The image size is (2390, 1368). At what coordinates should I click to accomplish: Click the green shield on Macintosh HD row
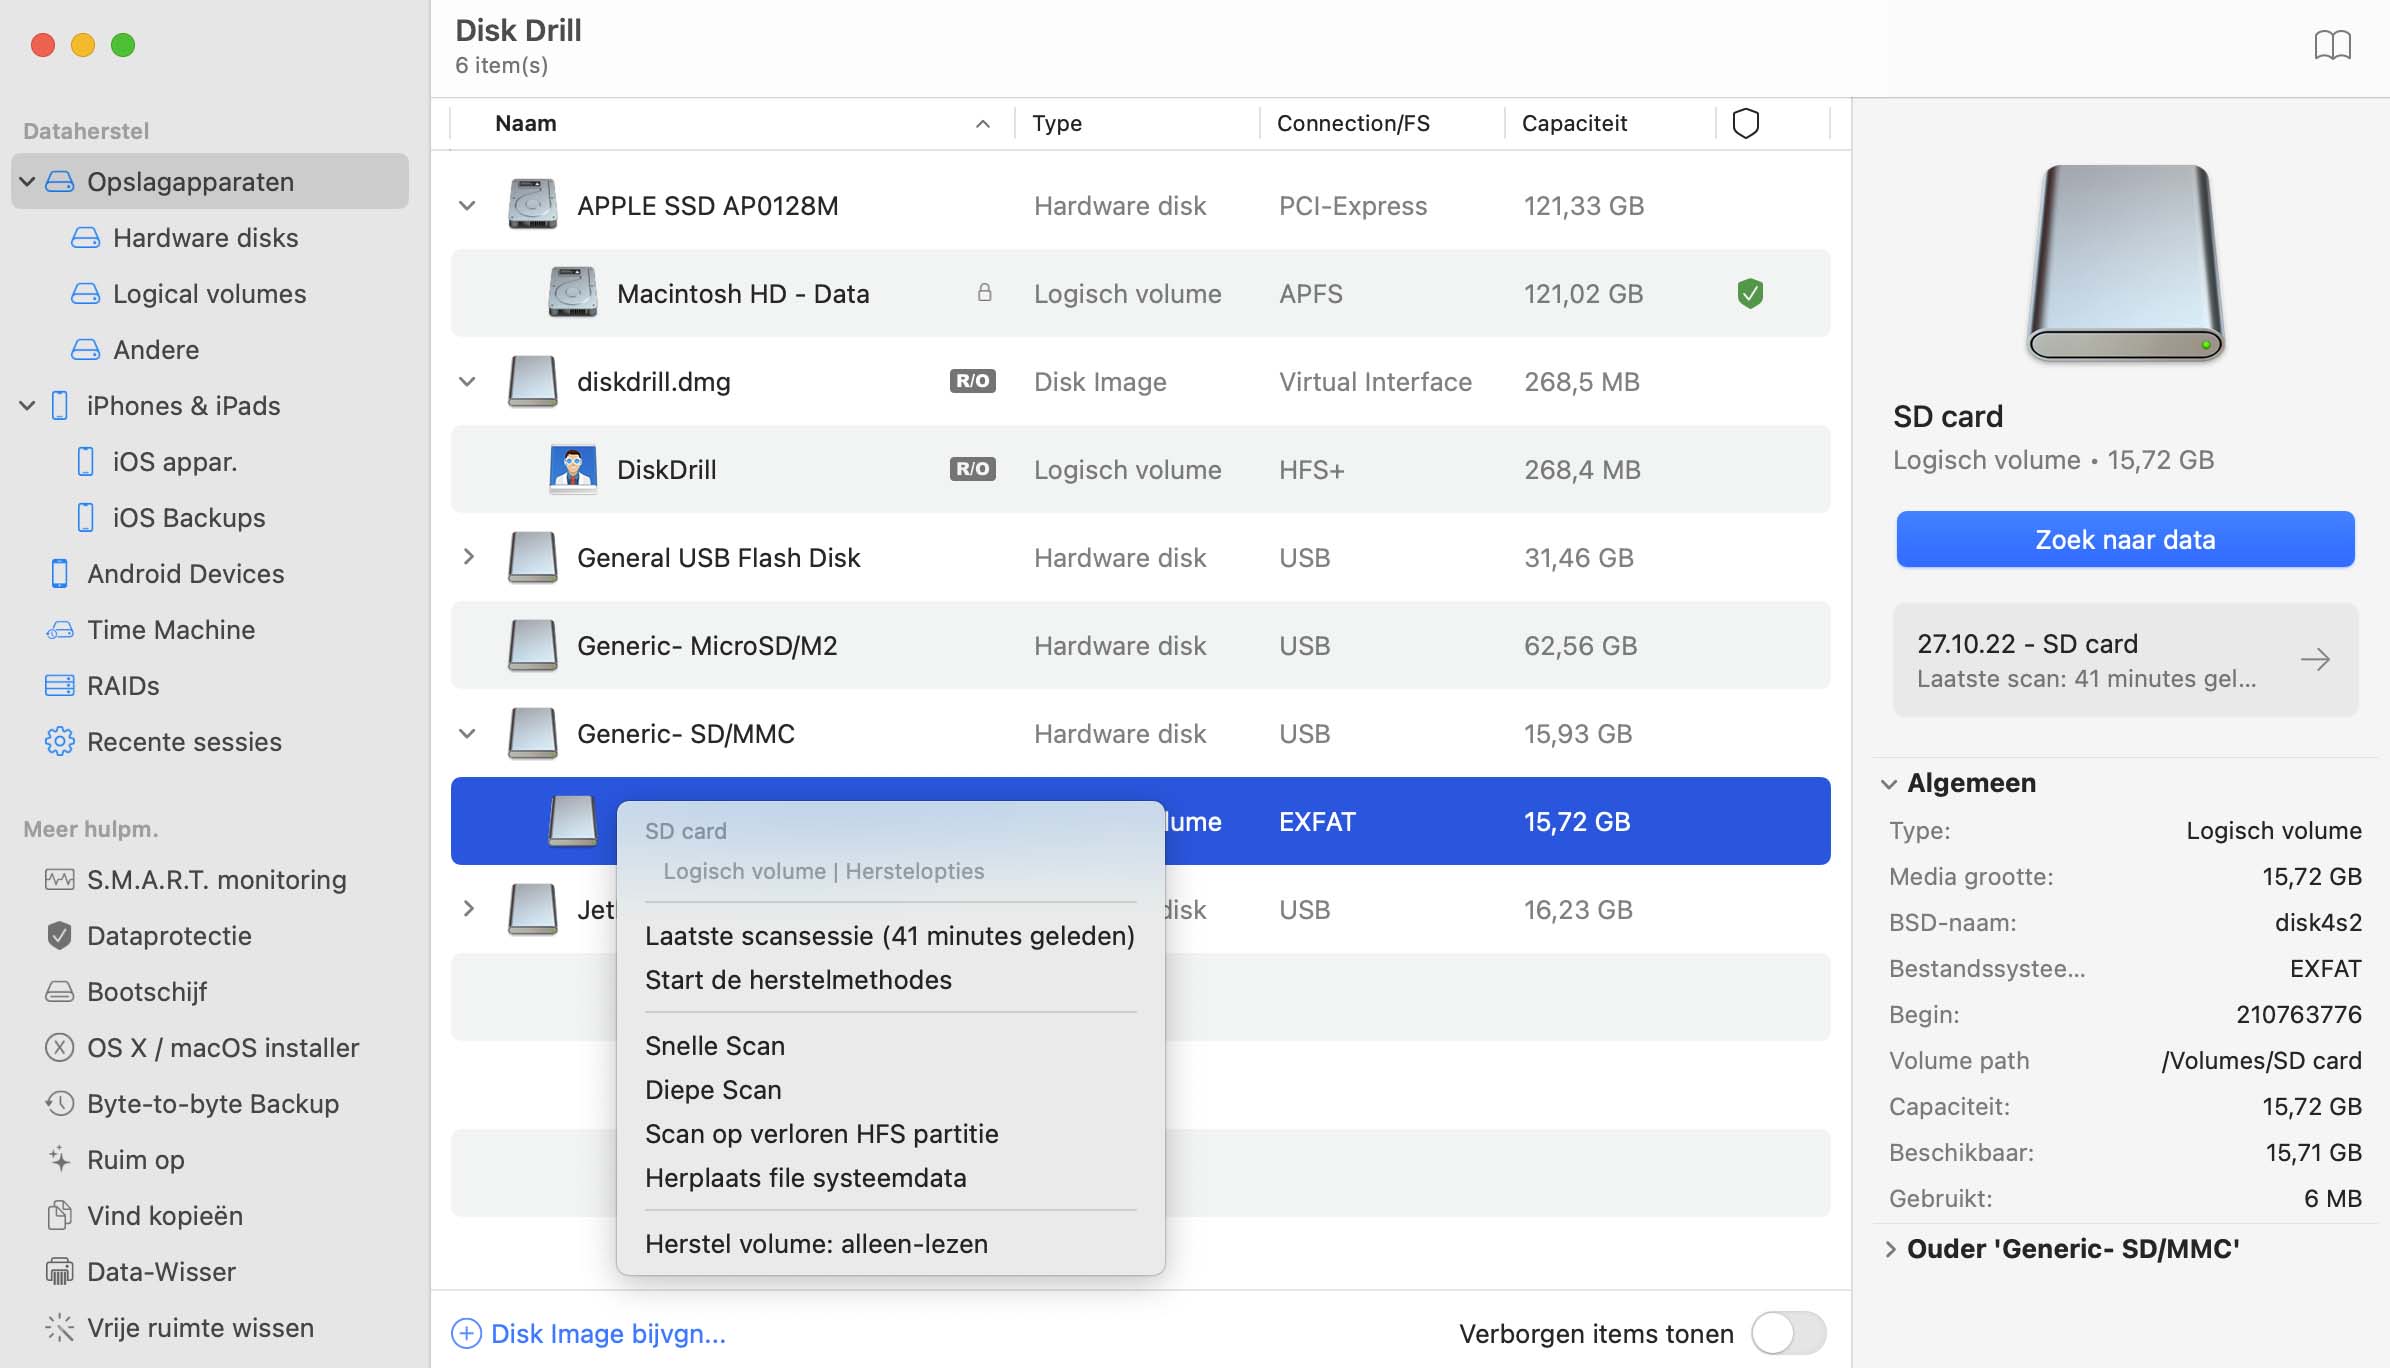[x=1749, y=293]
